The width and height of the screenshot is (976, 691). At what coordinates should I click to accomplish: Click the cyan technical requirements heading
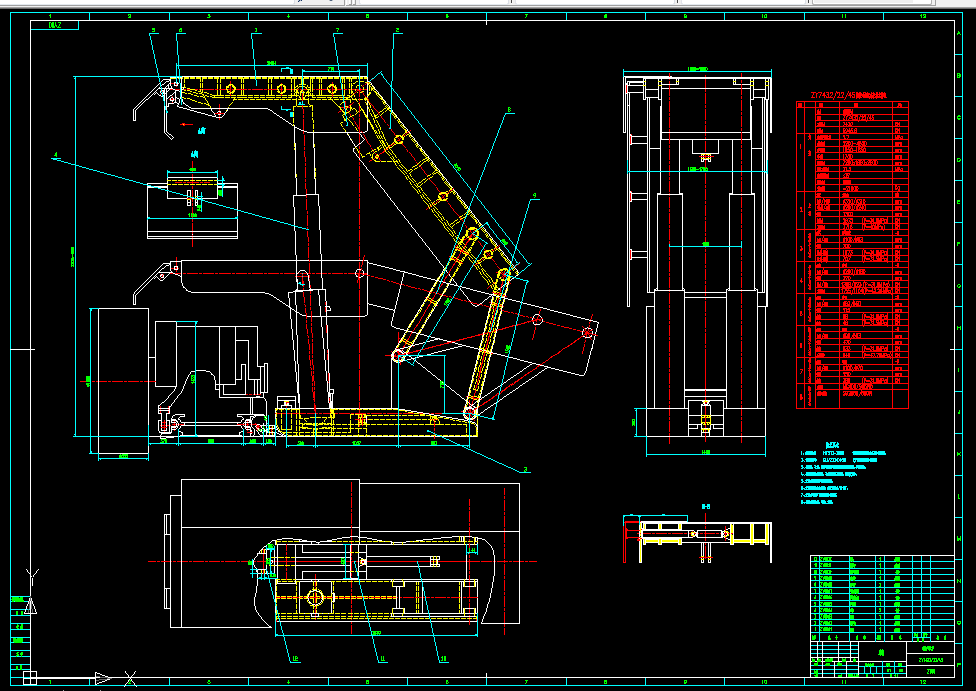point(832,444)
